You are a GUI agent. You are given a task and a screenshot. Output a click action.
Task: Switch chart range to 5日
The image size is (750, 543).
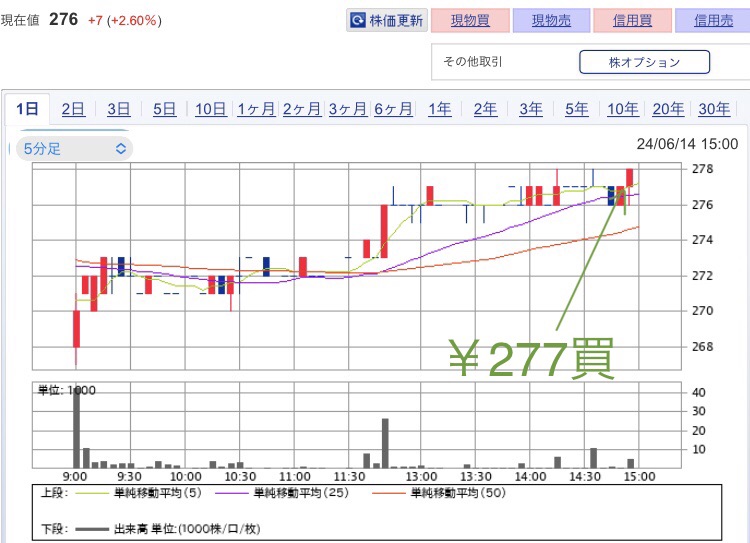point(164,109)
